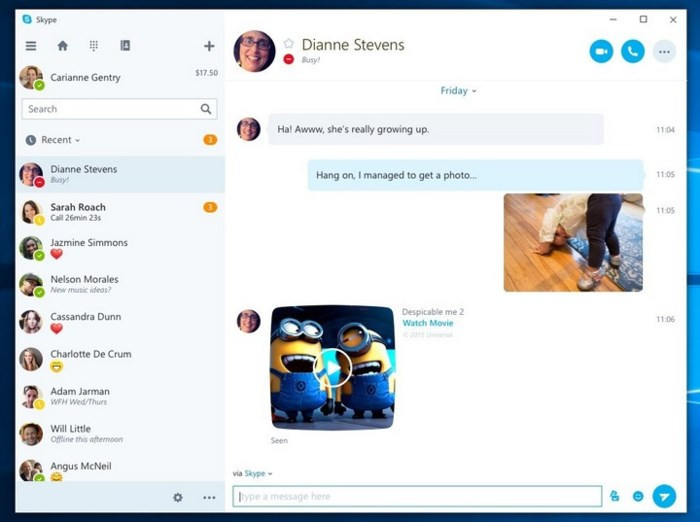Image resolution: width=700 pixels, height=522 pixels.
Task: Open the Friday date dropdown
Action: (458, 91)
